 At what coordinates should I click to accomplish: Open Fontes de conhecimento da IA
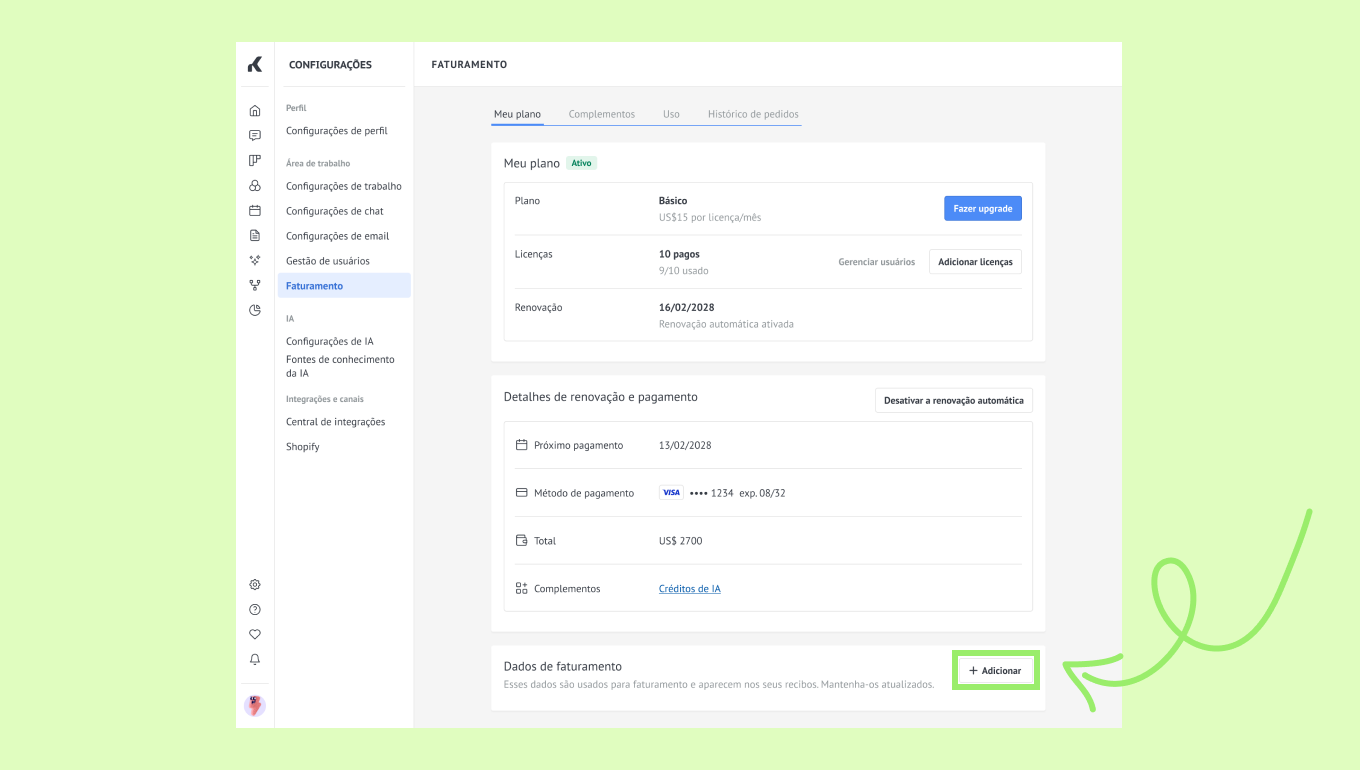340,366
